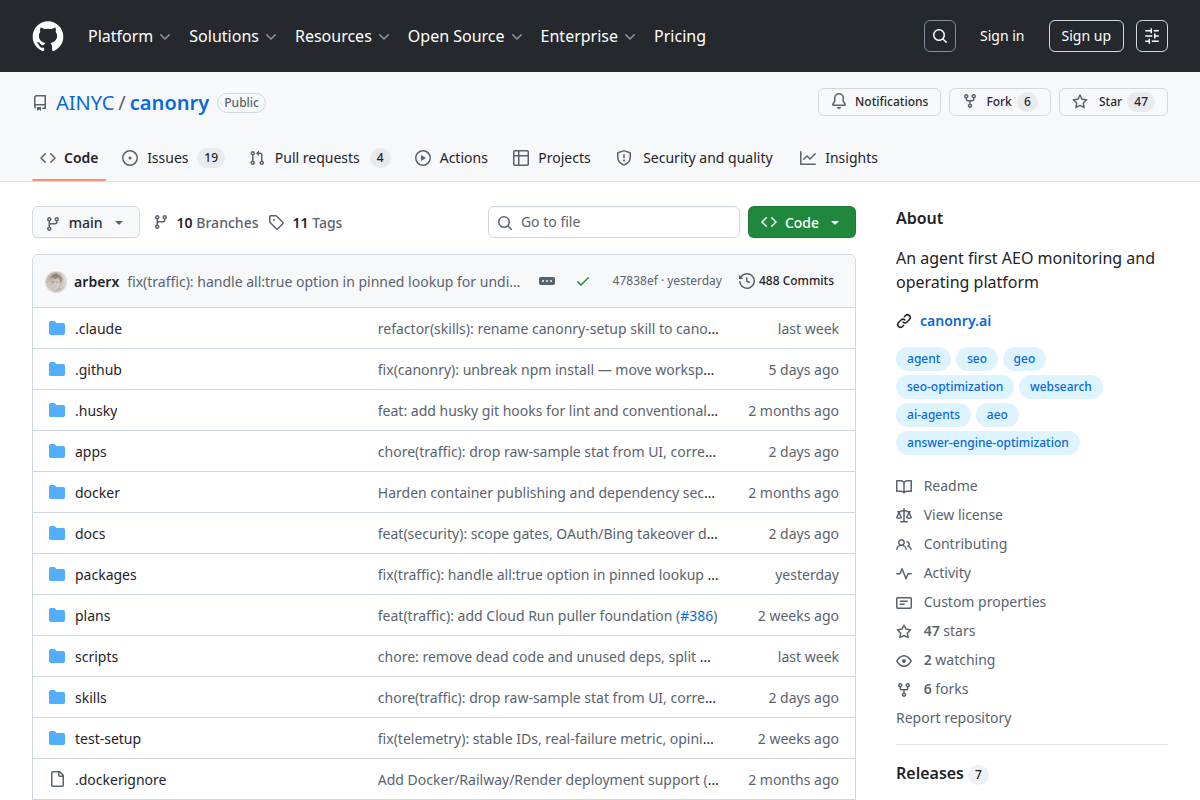The width and height of the screenshot is (1200, 800).
Task: Open Security and quality tab
Action: pyautogui.click(x=695, y=158)
